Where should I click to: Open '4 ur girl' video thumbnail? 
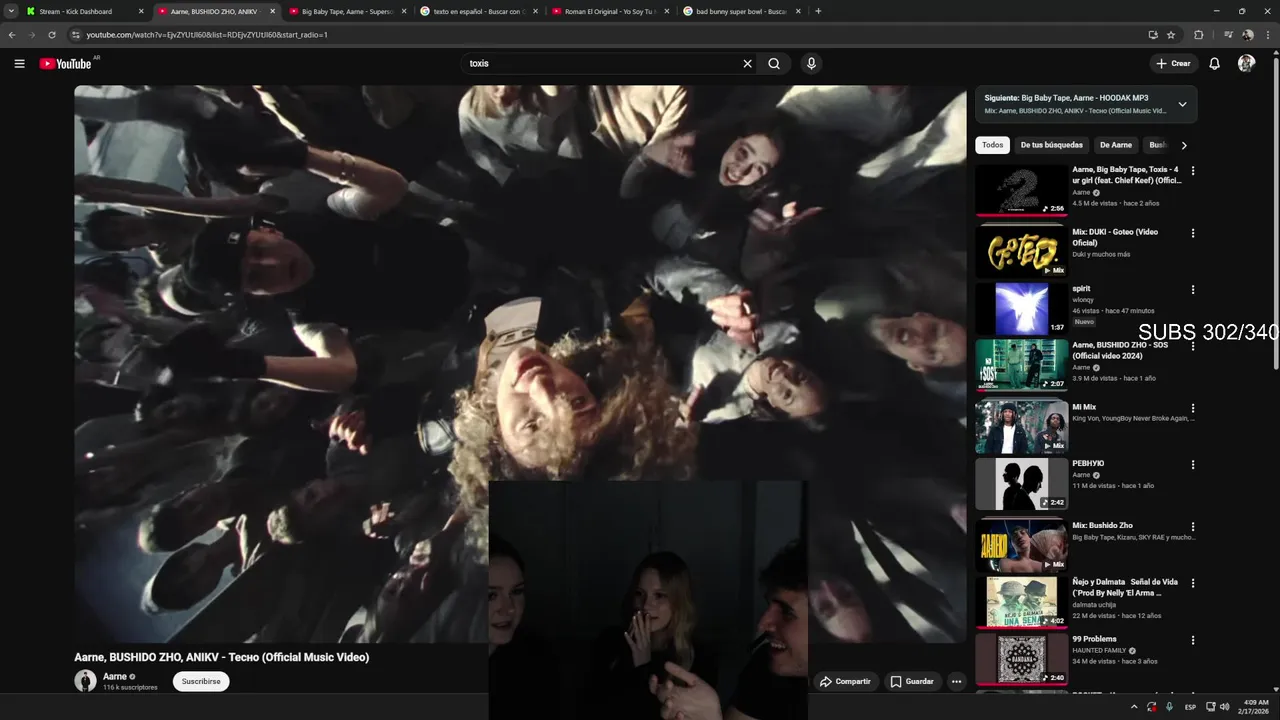tap(1021, 190)
